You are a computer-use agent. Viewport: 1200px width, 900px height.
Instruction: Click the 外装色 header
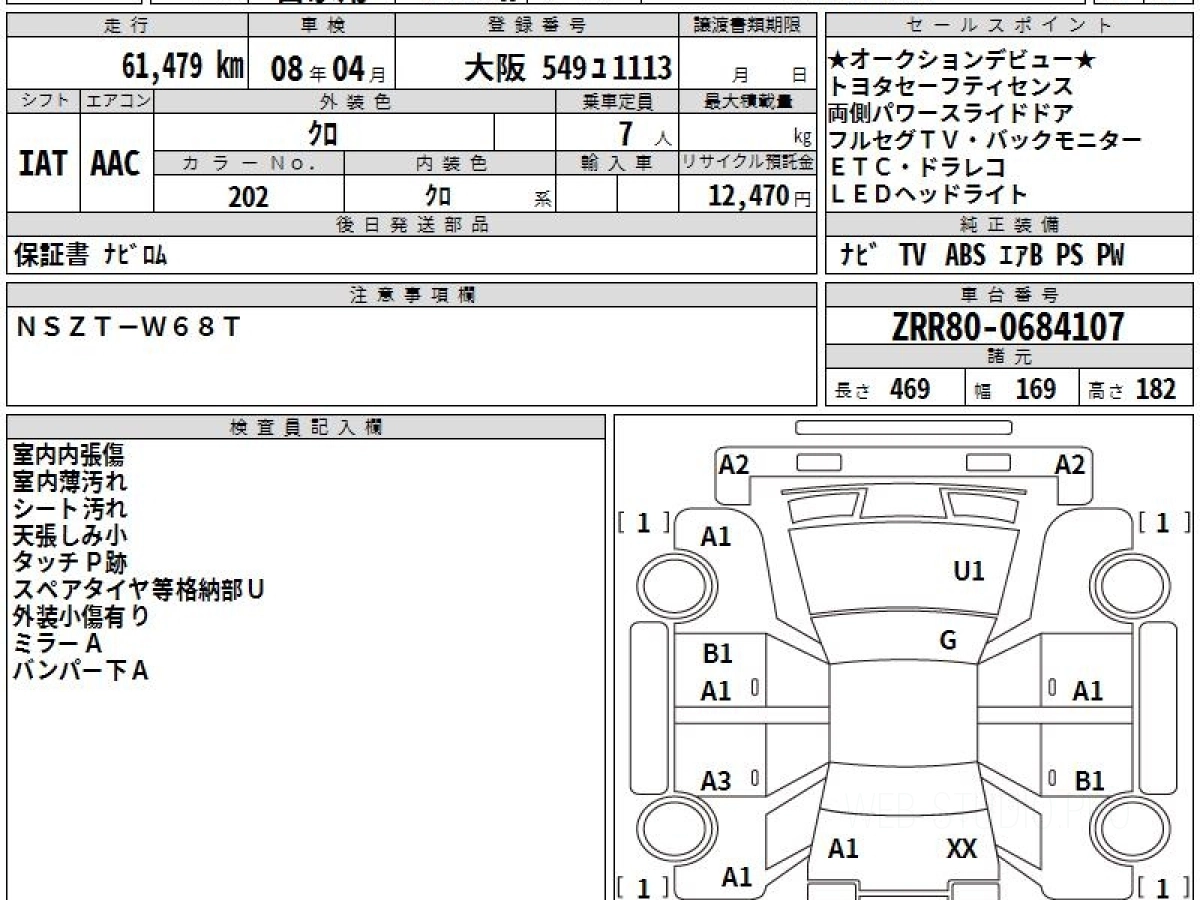(x=355, y=101)
